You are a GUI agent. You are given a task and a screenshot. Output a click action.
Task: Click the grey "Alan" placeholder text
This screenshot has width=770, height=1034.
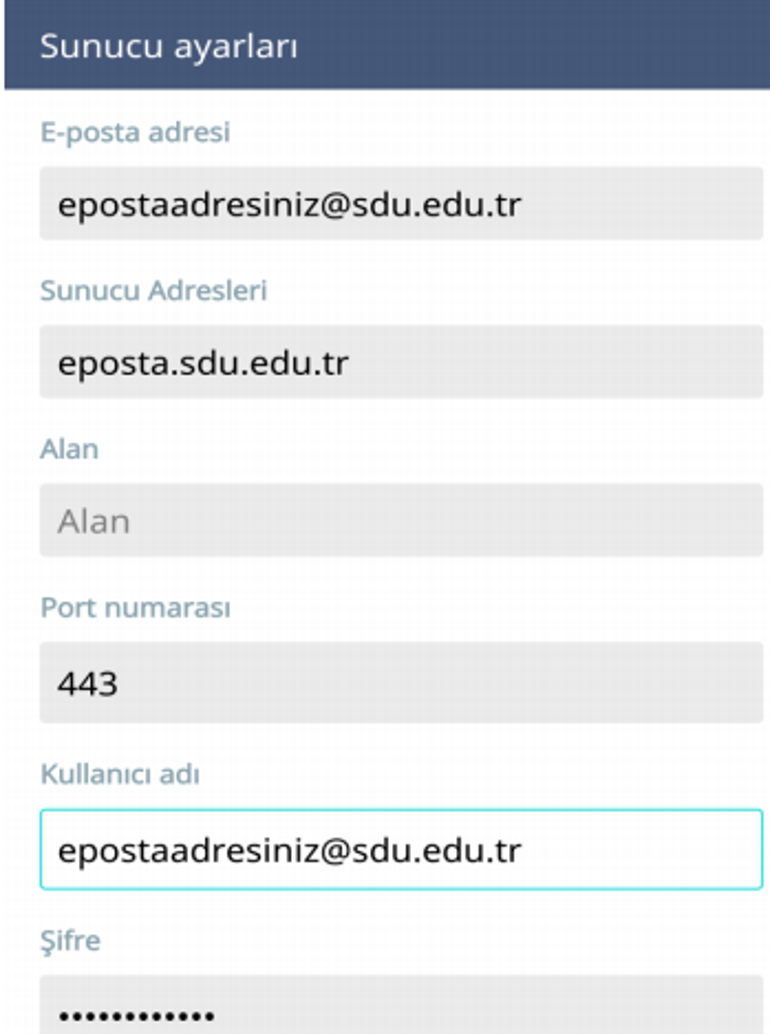tap(93, 521)
